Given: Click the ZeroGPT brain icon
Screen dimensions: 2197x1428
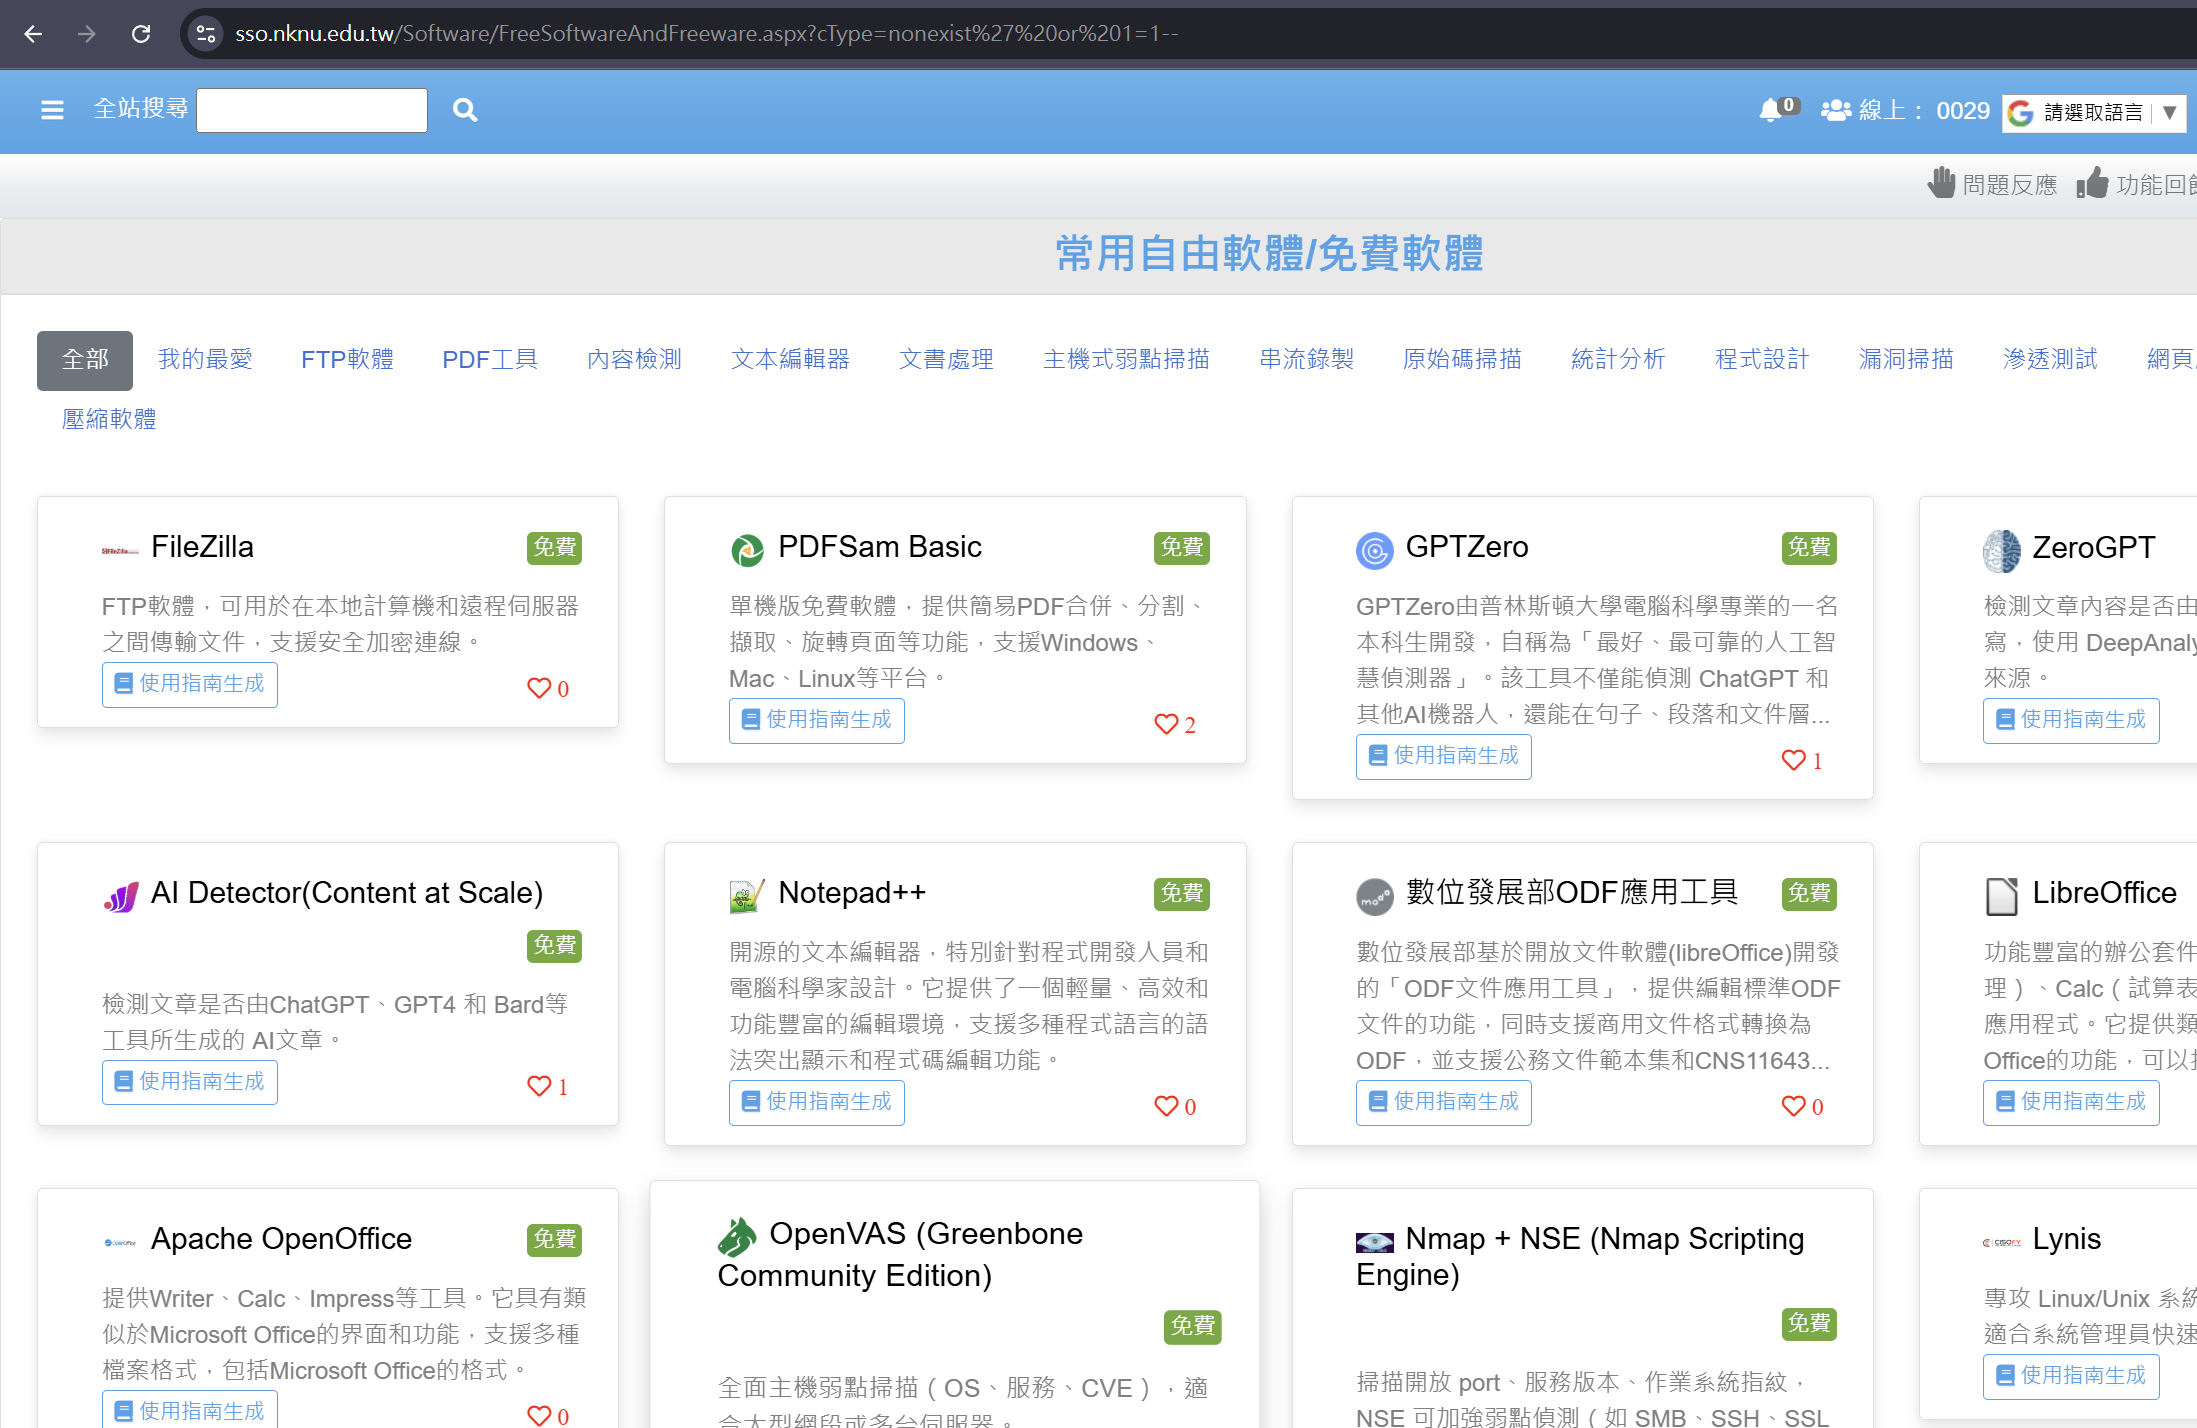Looking at the screenshot, I should pyautogui.click(x=2002, y=551).
